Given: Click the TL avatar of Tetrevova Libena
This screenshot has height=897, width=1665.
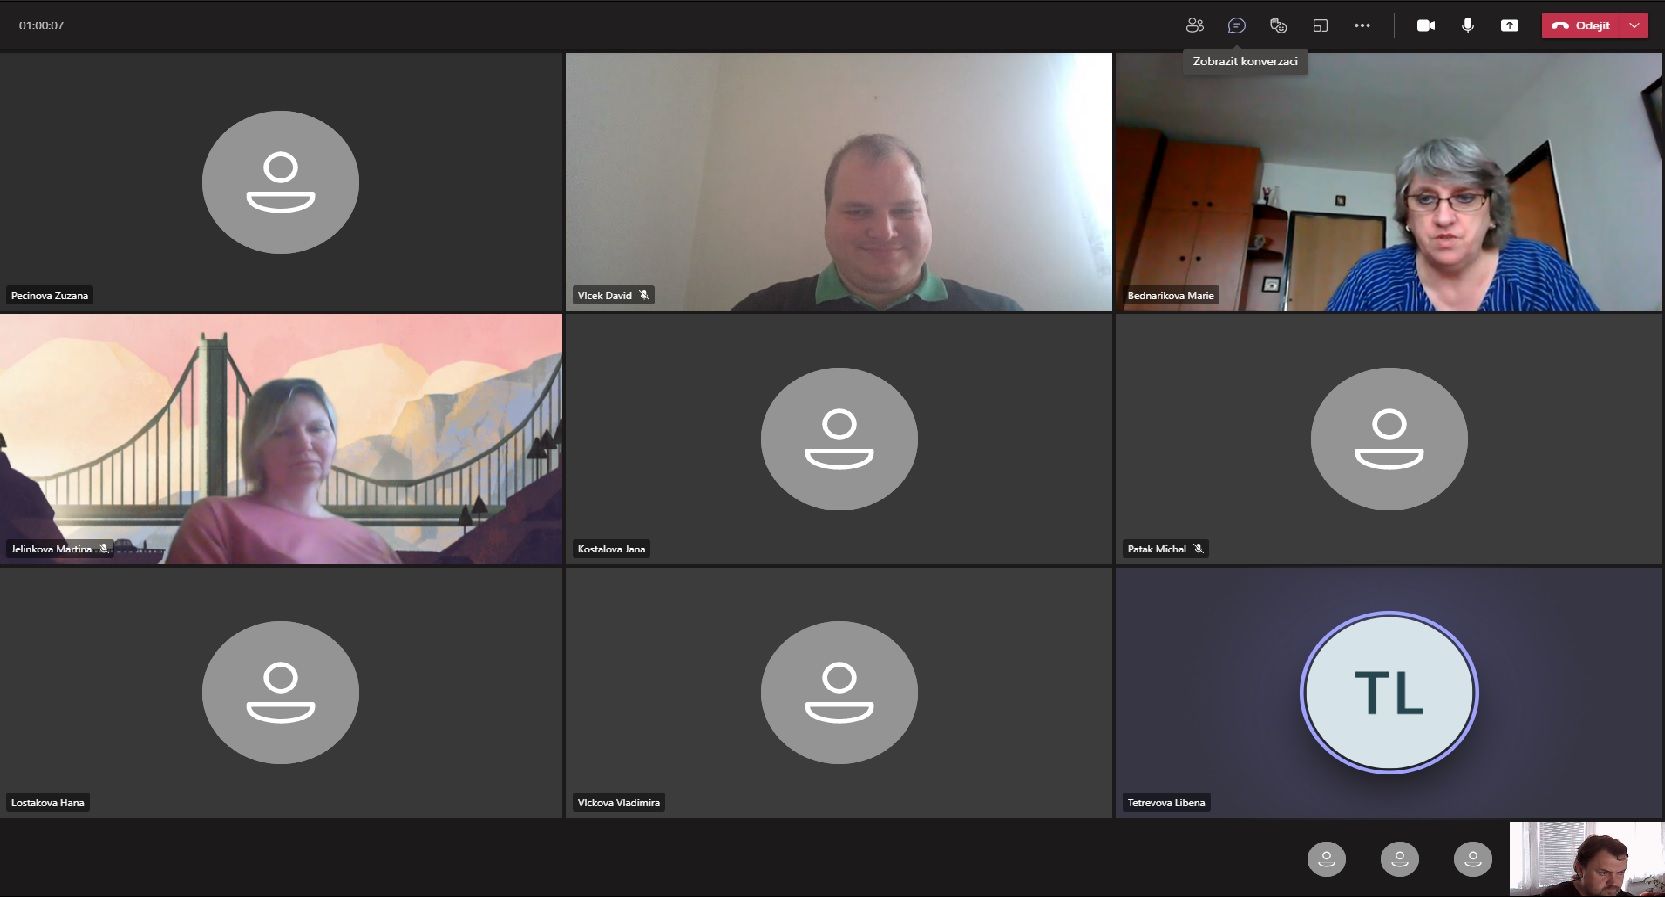Looking at the screenshot, I should [x=1388, y=692].
